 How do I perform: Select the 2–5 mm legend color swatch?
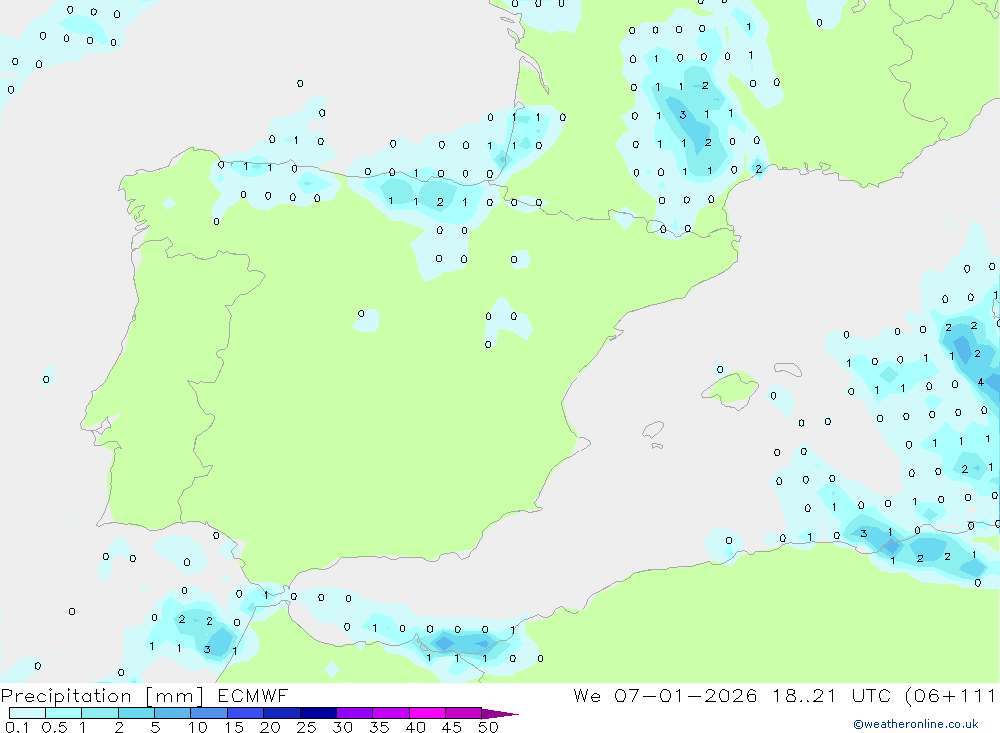coord(136,713)
